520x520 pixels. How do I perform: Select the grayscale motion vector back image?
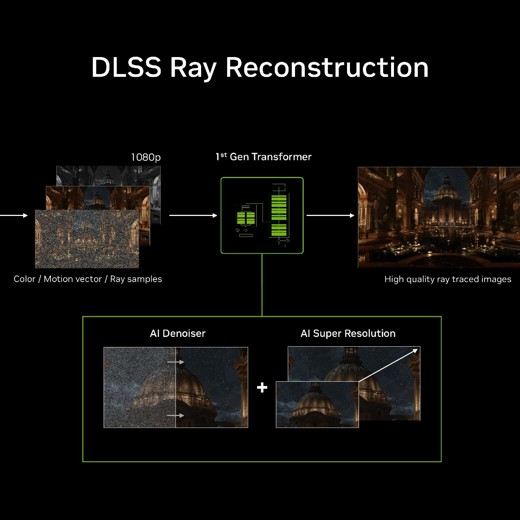pyautogui.click(x=108, y=176)
